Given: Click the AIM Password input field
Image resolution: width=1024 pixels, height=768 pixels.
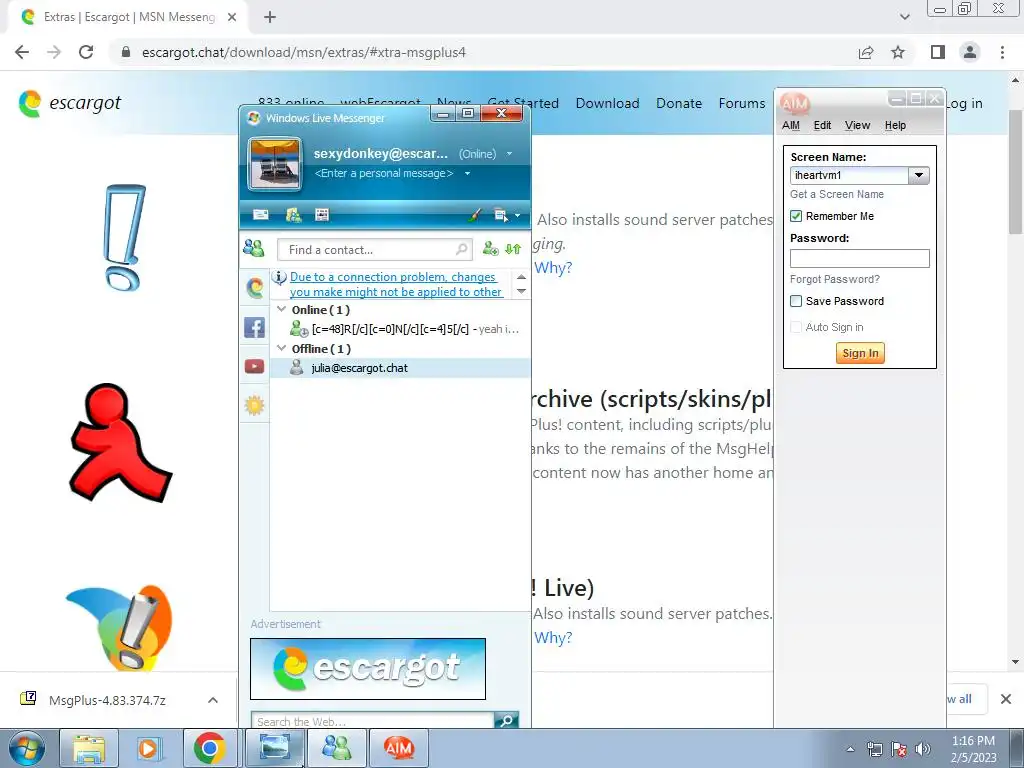Looking at the screenshot, I should click(859, 259).
